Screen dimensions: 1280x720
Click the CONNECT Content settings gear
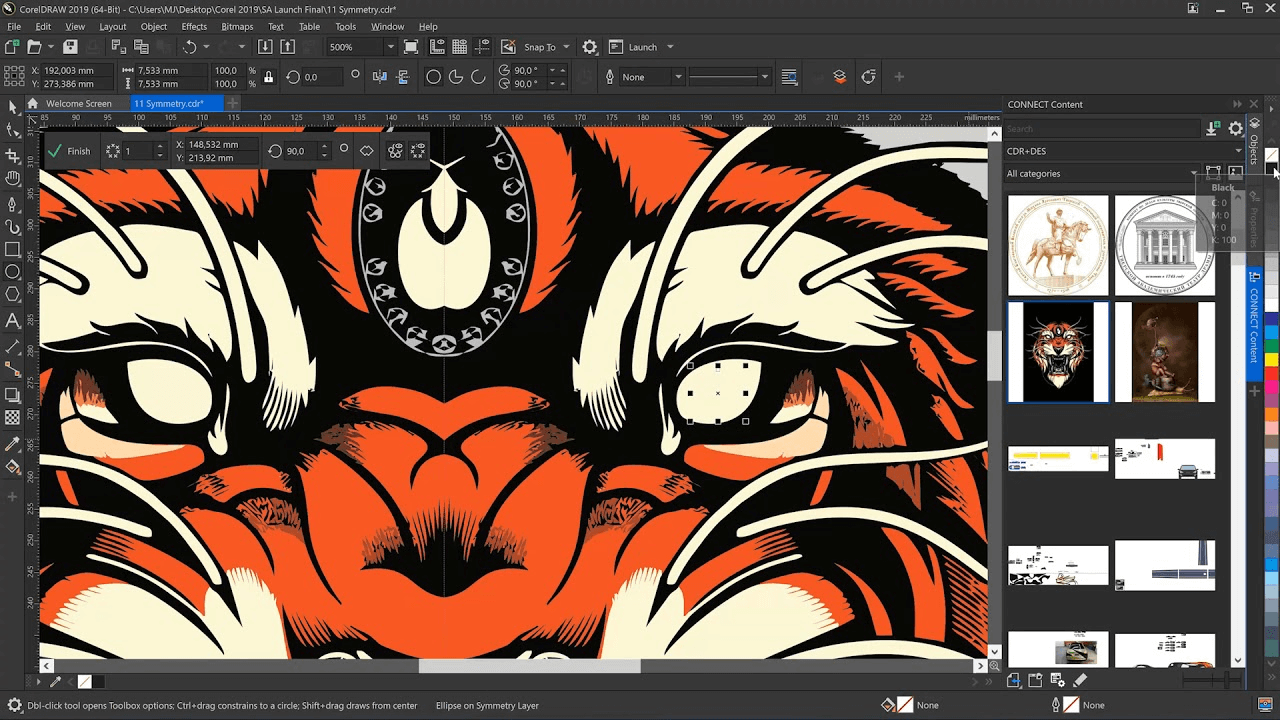pos(1236,129)
